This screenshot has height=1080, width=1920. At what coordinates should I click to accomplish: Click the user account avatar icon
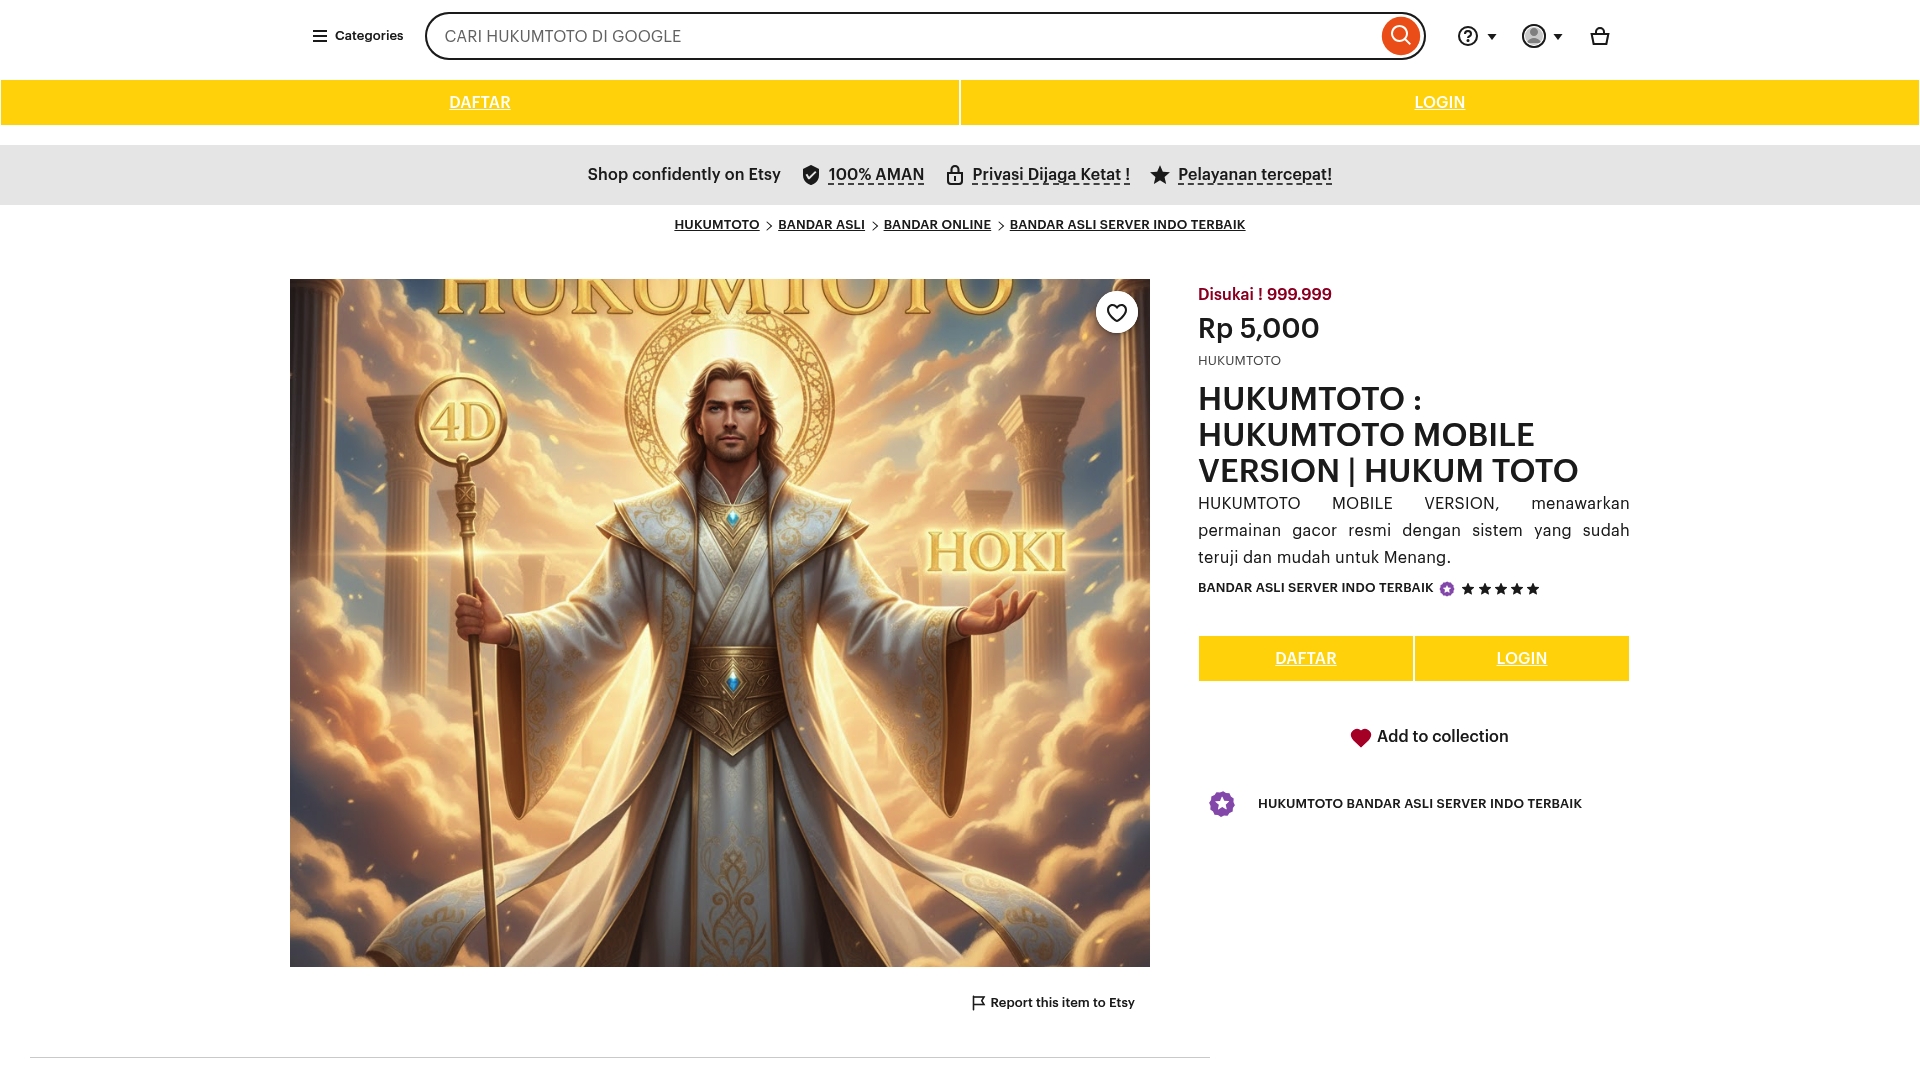[x=1533, y=36]
